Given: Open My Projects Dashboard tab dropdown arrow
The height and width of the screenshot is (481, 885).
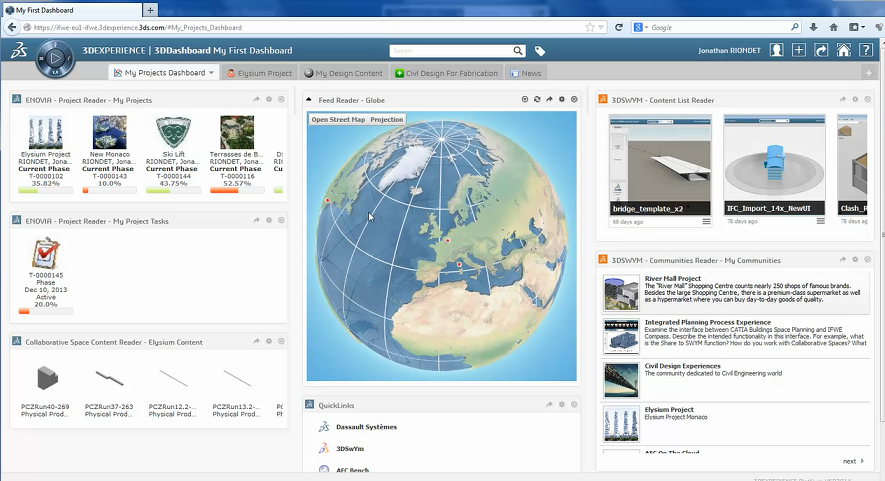Looking at the screenshot, I should pyautogui.click(x=211, y=73).
